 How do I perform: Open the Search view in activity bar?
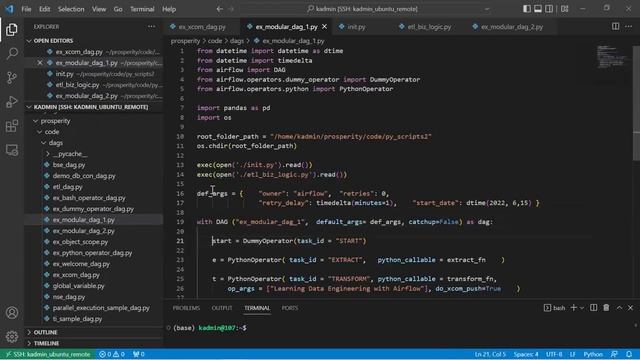tap(12, 53)
